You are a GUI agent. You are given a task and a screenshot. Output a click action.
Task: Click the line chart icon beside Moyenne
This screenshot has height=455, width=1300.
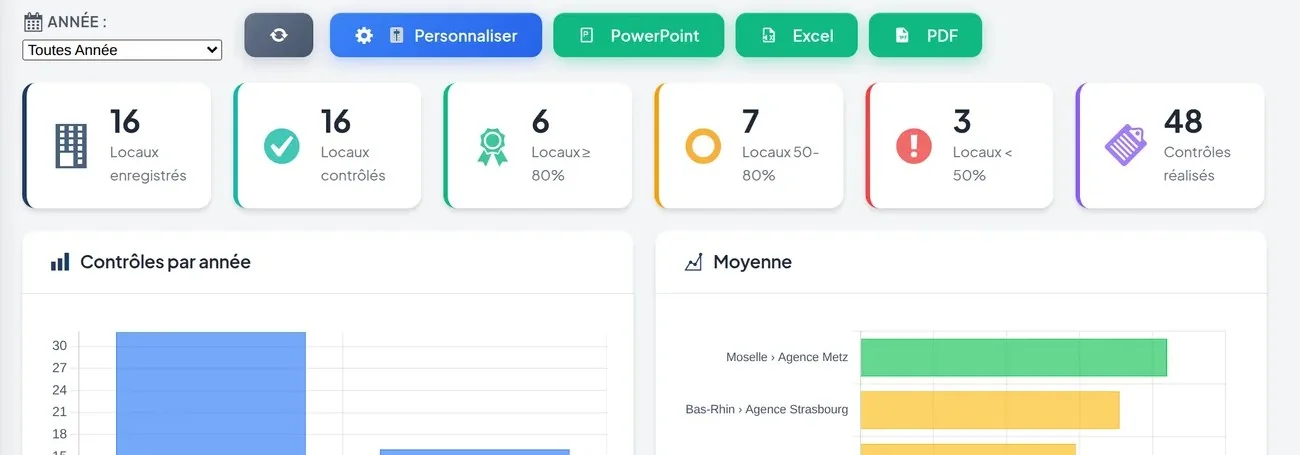(x=693, y=262)
